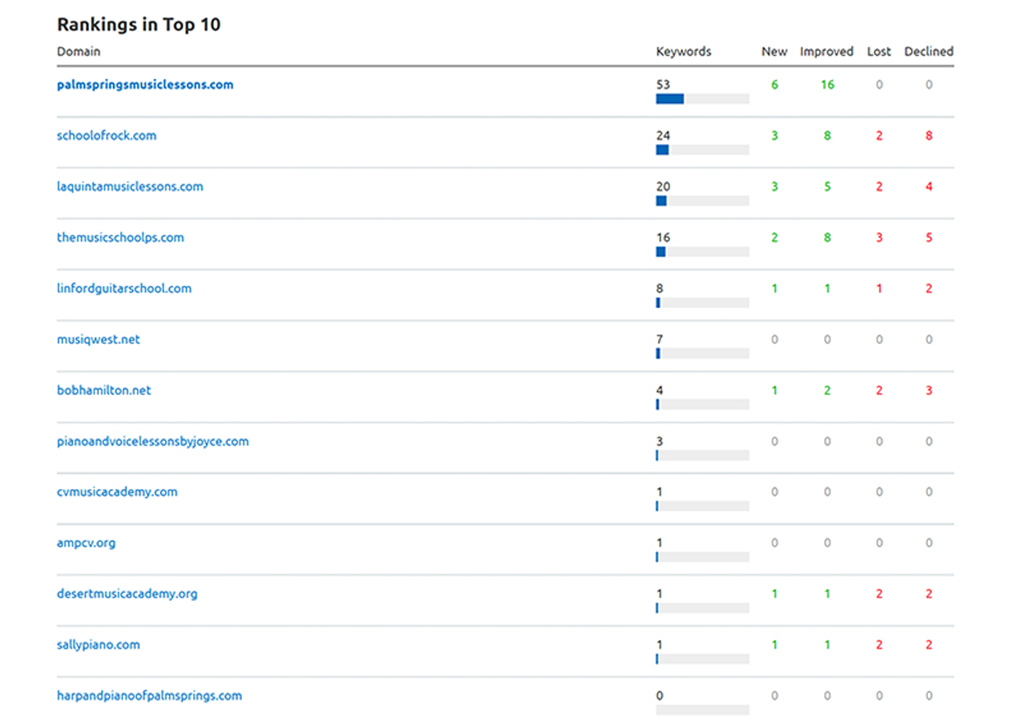Click the keywords bar for musiqwest.net

pyautogui.click(x=703, y=354)
